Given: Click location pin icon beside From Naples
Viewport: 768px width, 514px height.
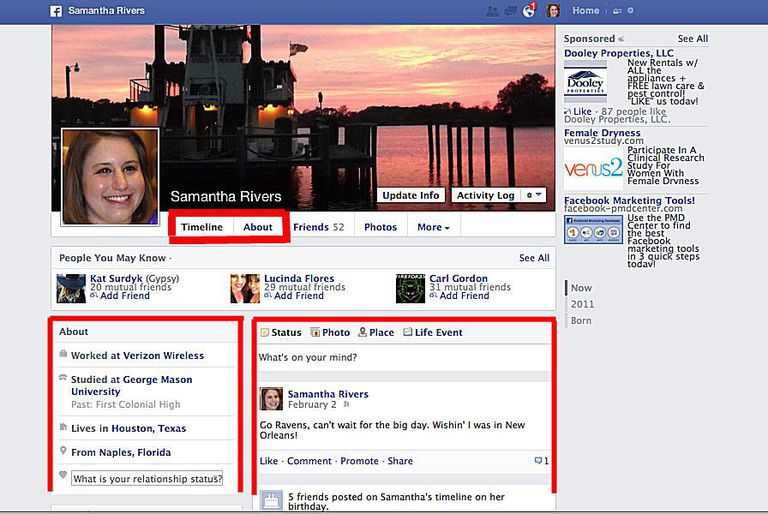Looking at the screenshot, I should pyautogui.click(x=63, y=450).
